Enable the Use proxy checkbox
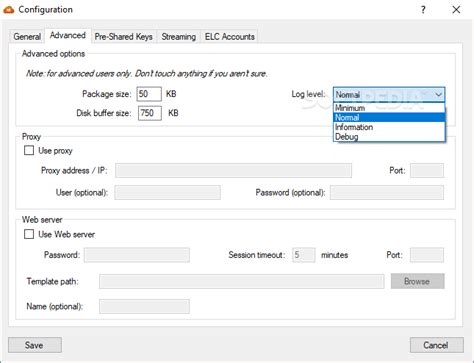 29,150
